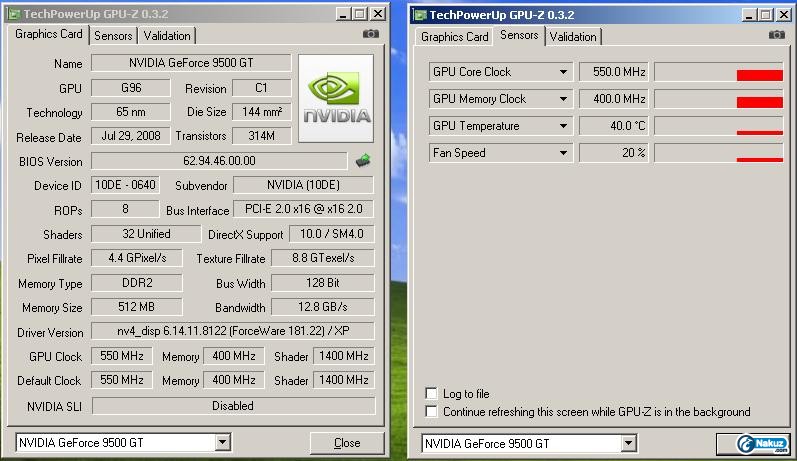Minimize the left GPU-Z window
797x461 pixels.
[x=344, y=14]
